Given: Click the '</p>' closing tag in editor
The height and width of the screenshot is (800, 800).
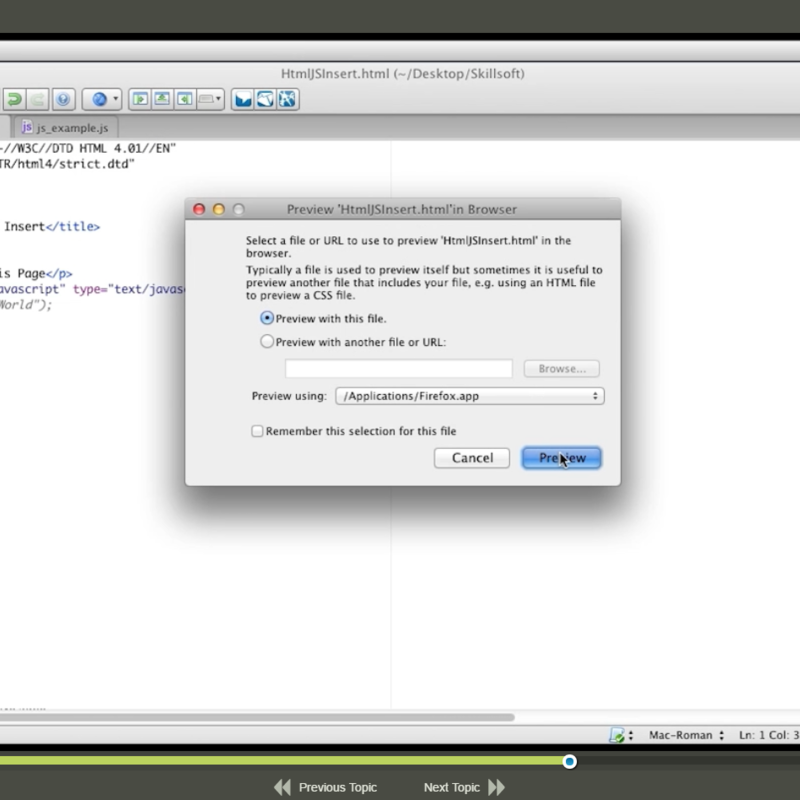Looking at the screenshot, I should point(59,273).
